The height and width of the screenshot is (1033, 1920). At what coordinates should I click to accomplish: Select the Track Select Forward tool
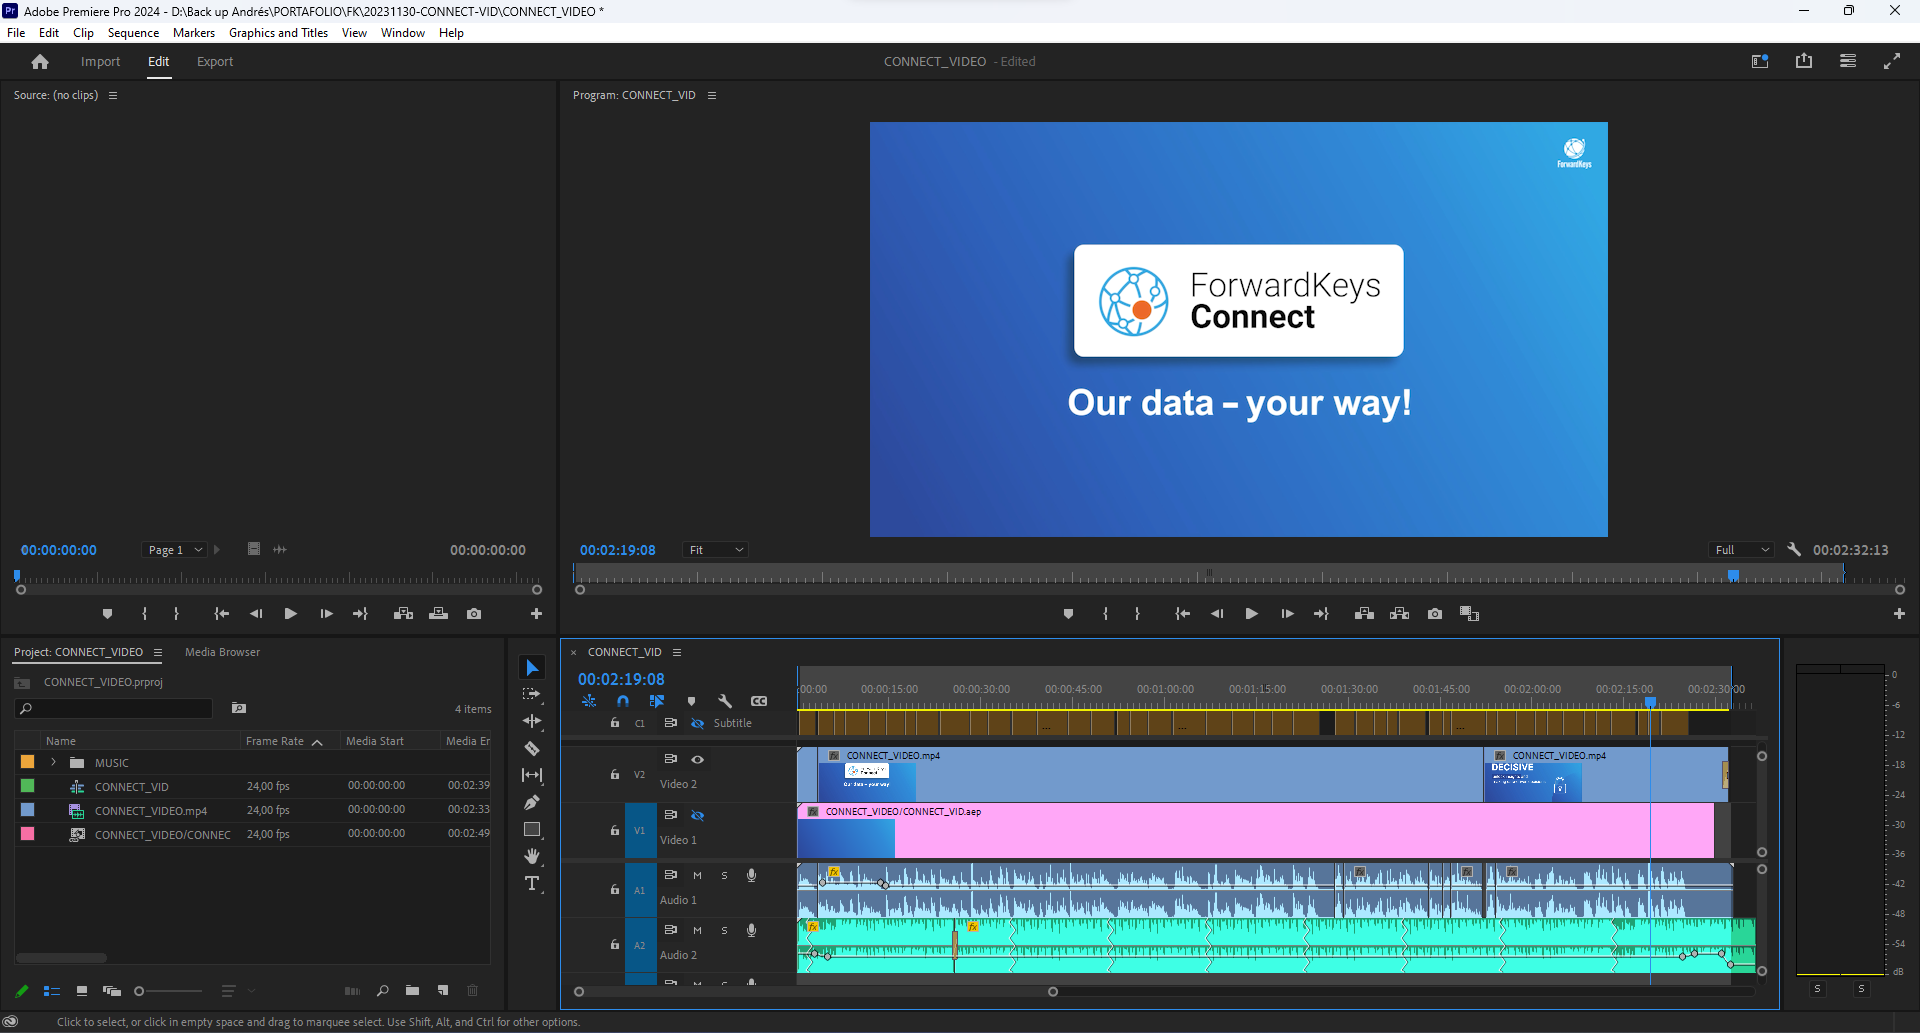click(532, 694)
